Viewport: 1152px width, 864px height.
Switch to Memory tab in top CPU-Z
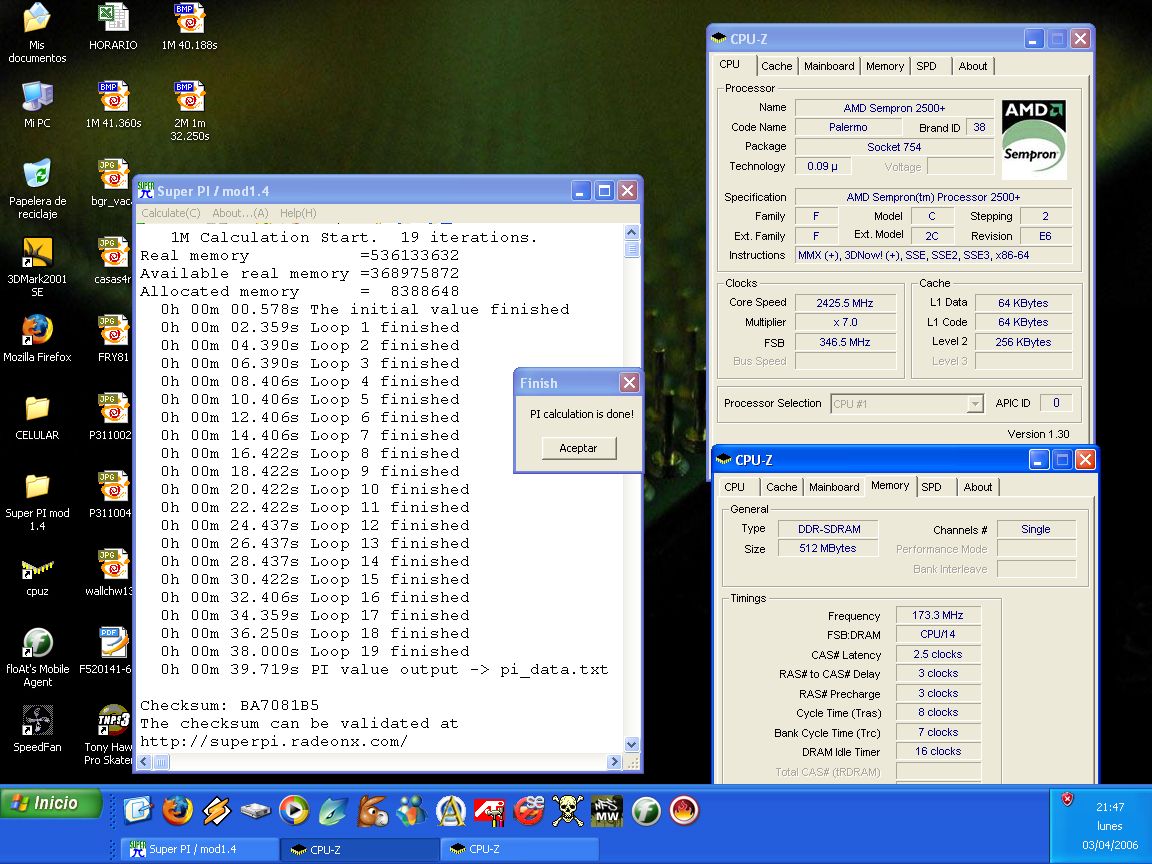click(x=885, y=66)
